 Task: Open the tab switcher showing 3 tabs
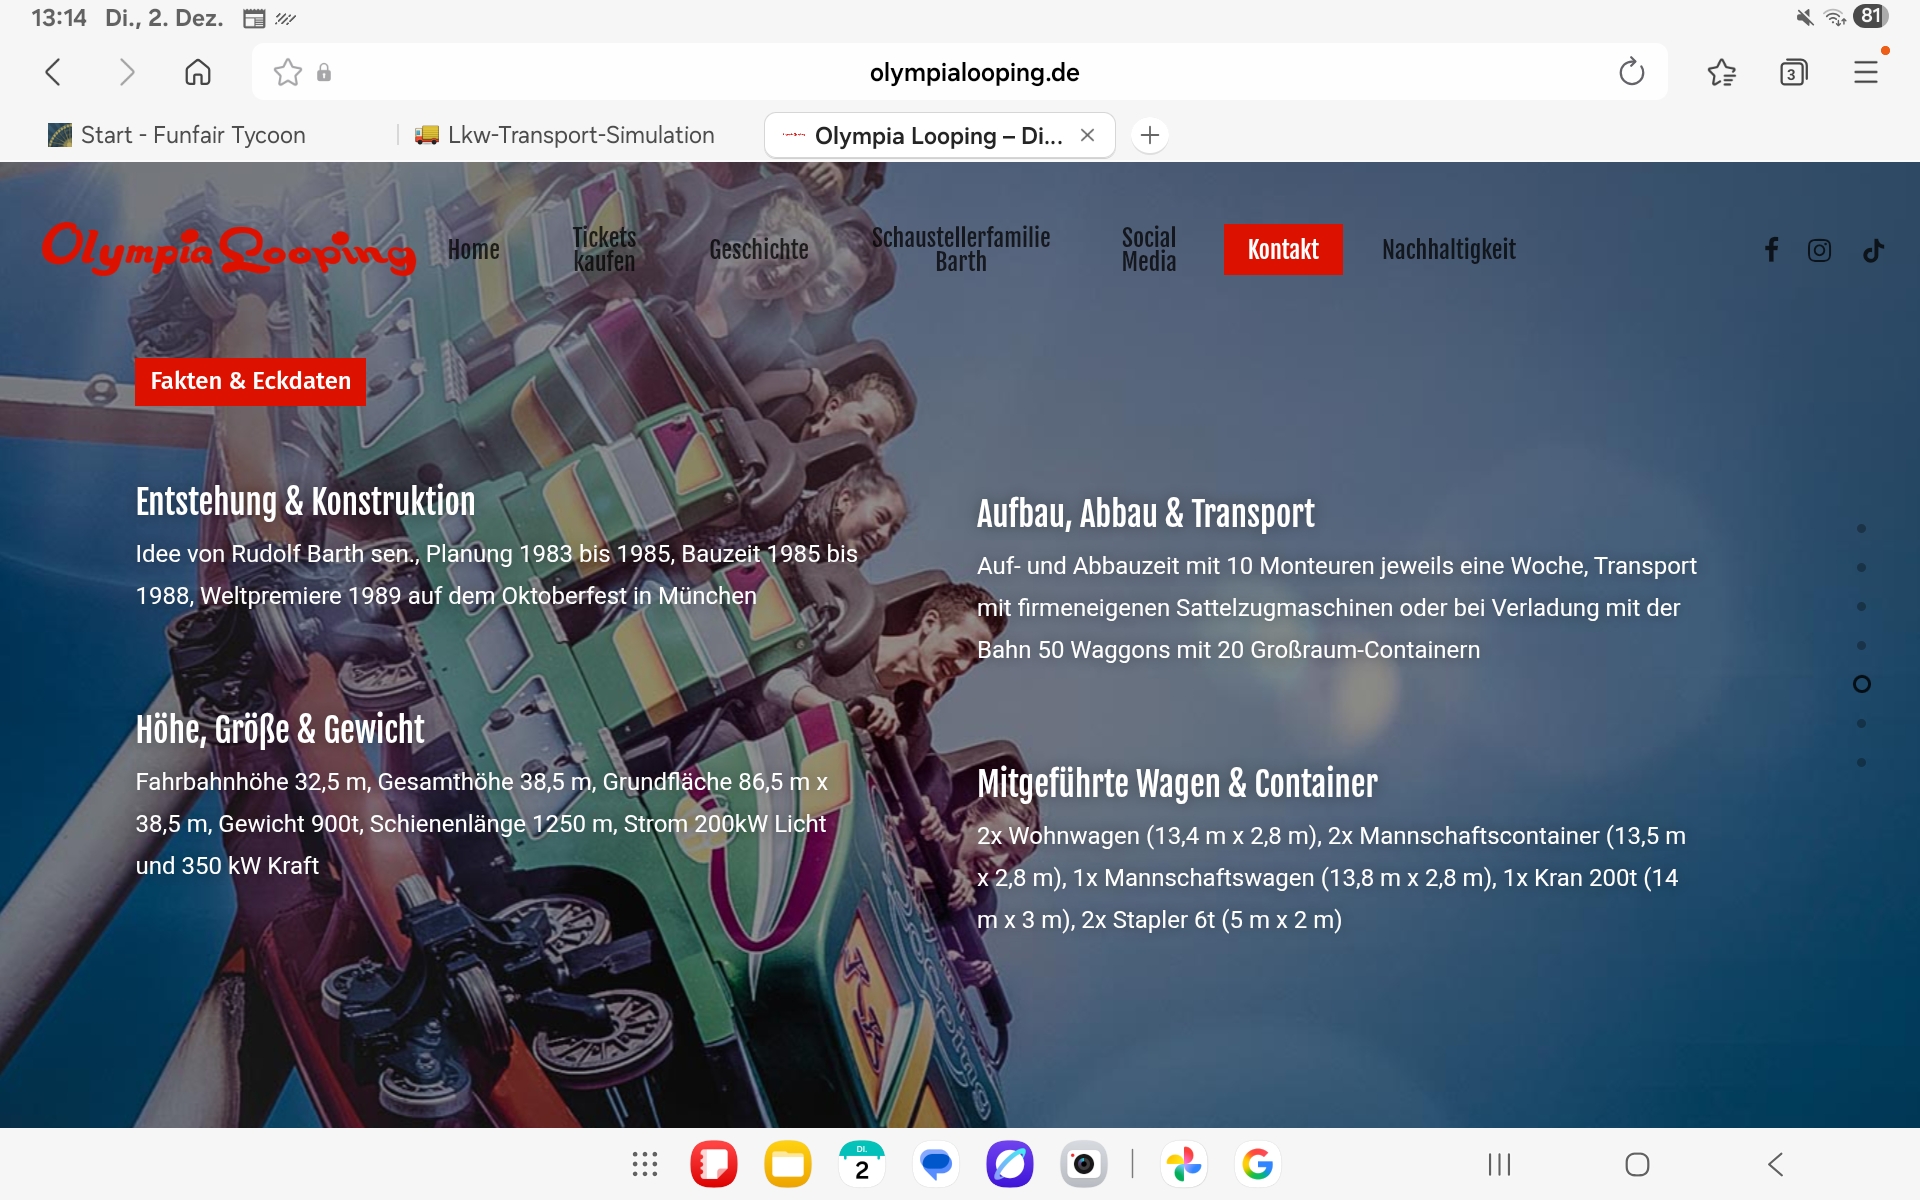click(1793, 72)
